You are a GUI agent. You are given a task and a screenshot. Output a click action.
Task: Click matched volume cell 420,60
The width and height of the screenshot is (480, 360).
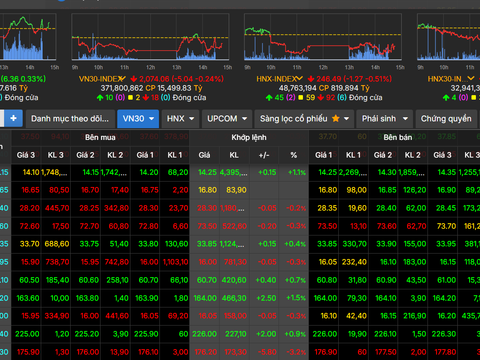[x=234, y=280]
